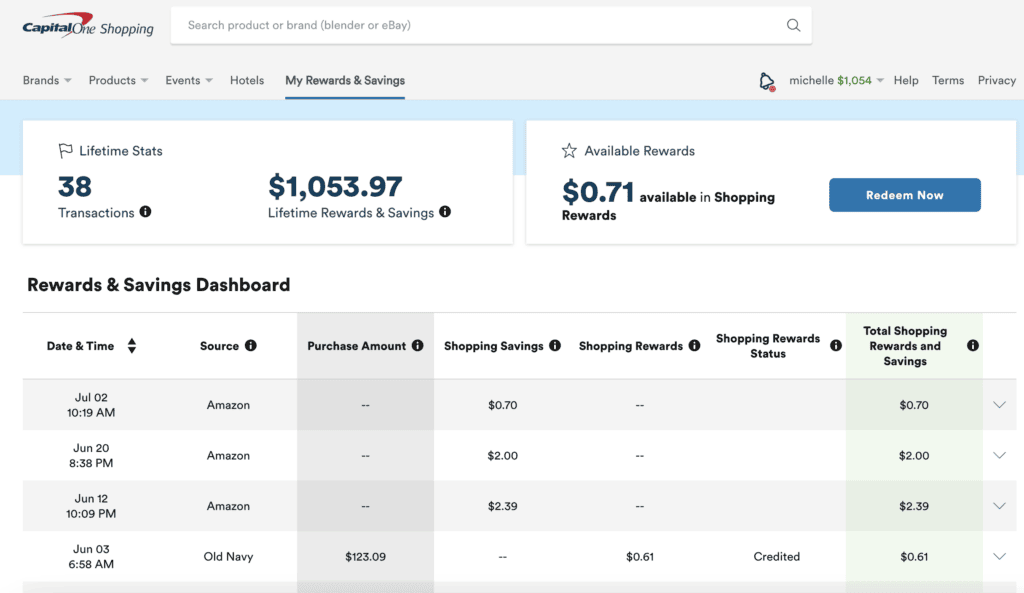Open the Products dropdown
1024x593 pixels.
pos(117,80)
